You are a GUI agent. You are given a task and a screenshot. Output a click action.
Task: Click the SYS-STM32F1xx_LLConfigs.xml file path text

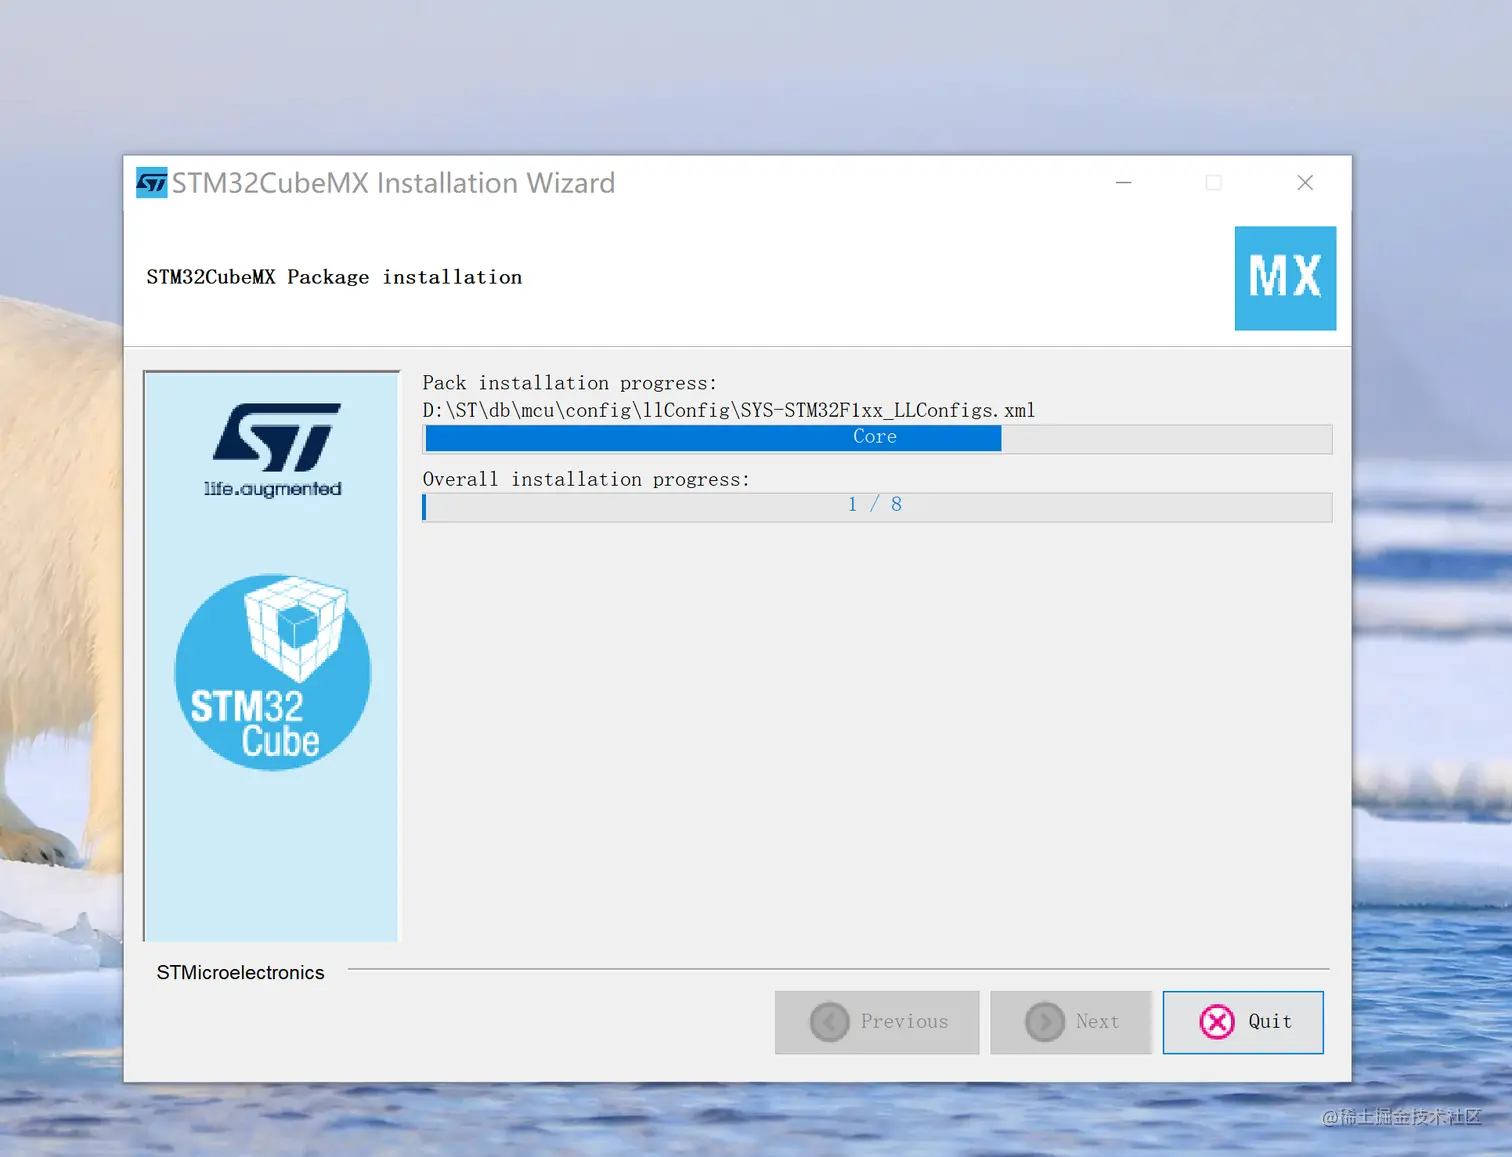(728, 410)
